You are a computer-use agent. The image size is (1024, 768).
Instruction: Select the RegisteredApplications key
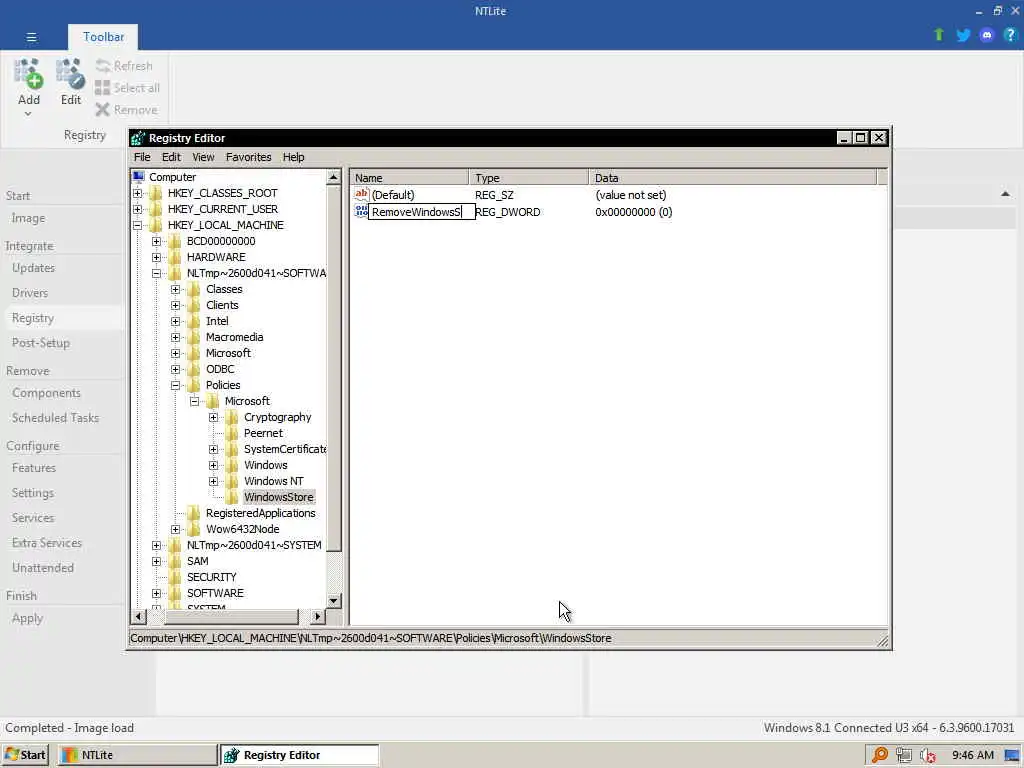coord(261,513)
